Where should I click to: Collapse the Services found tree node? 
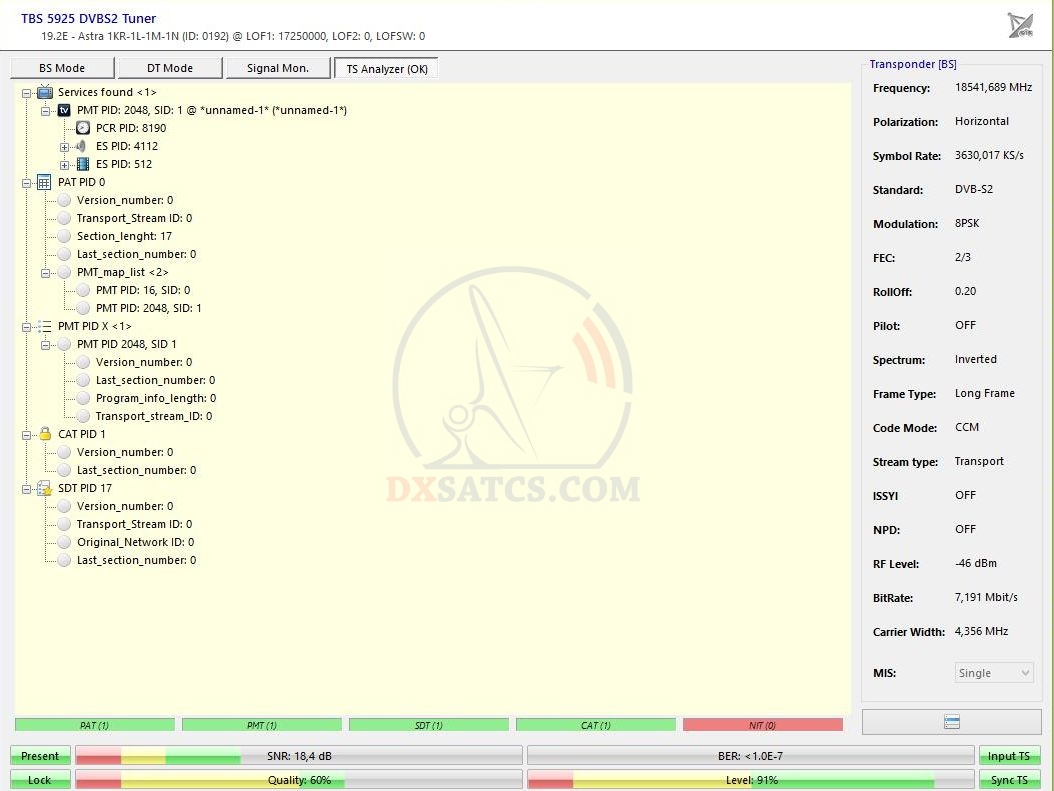pyautogui.click(x=27, y=92)
